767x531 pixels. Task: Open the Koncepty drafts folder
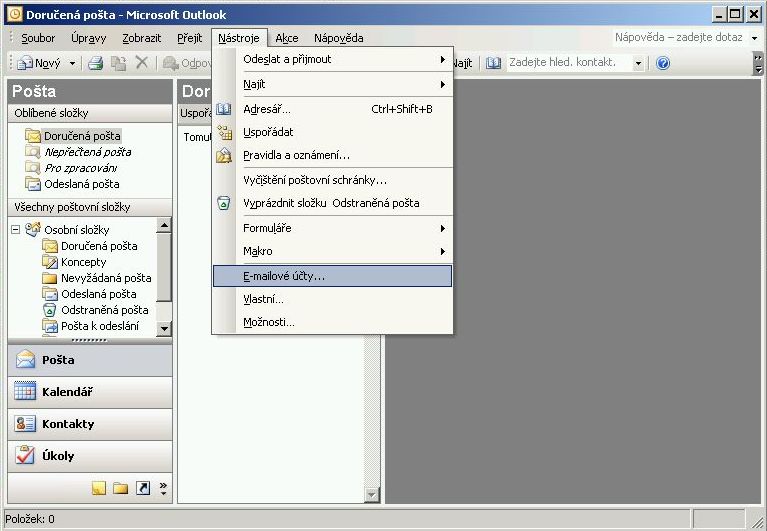point(83,262)
